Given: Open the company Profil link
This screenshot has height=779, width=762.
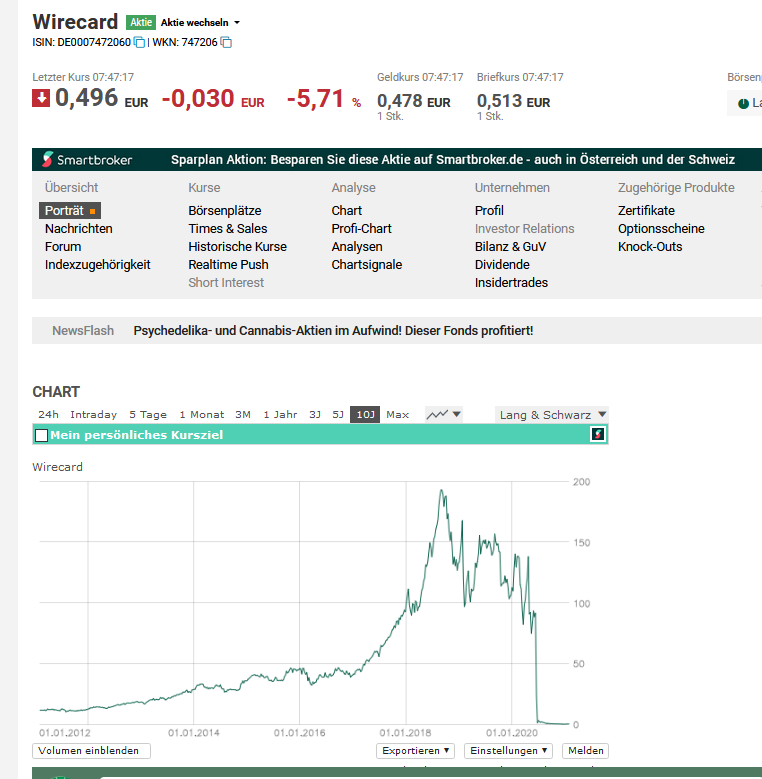Looking at the screenshot, I should [489, 211].
